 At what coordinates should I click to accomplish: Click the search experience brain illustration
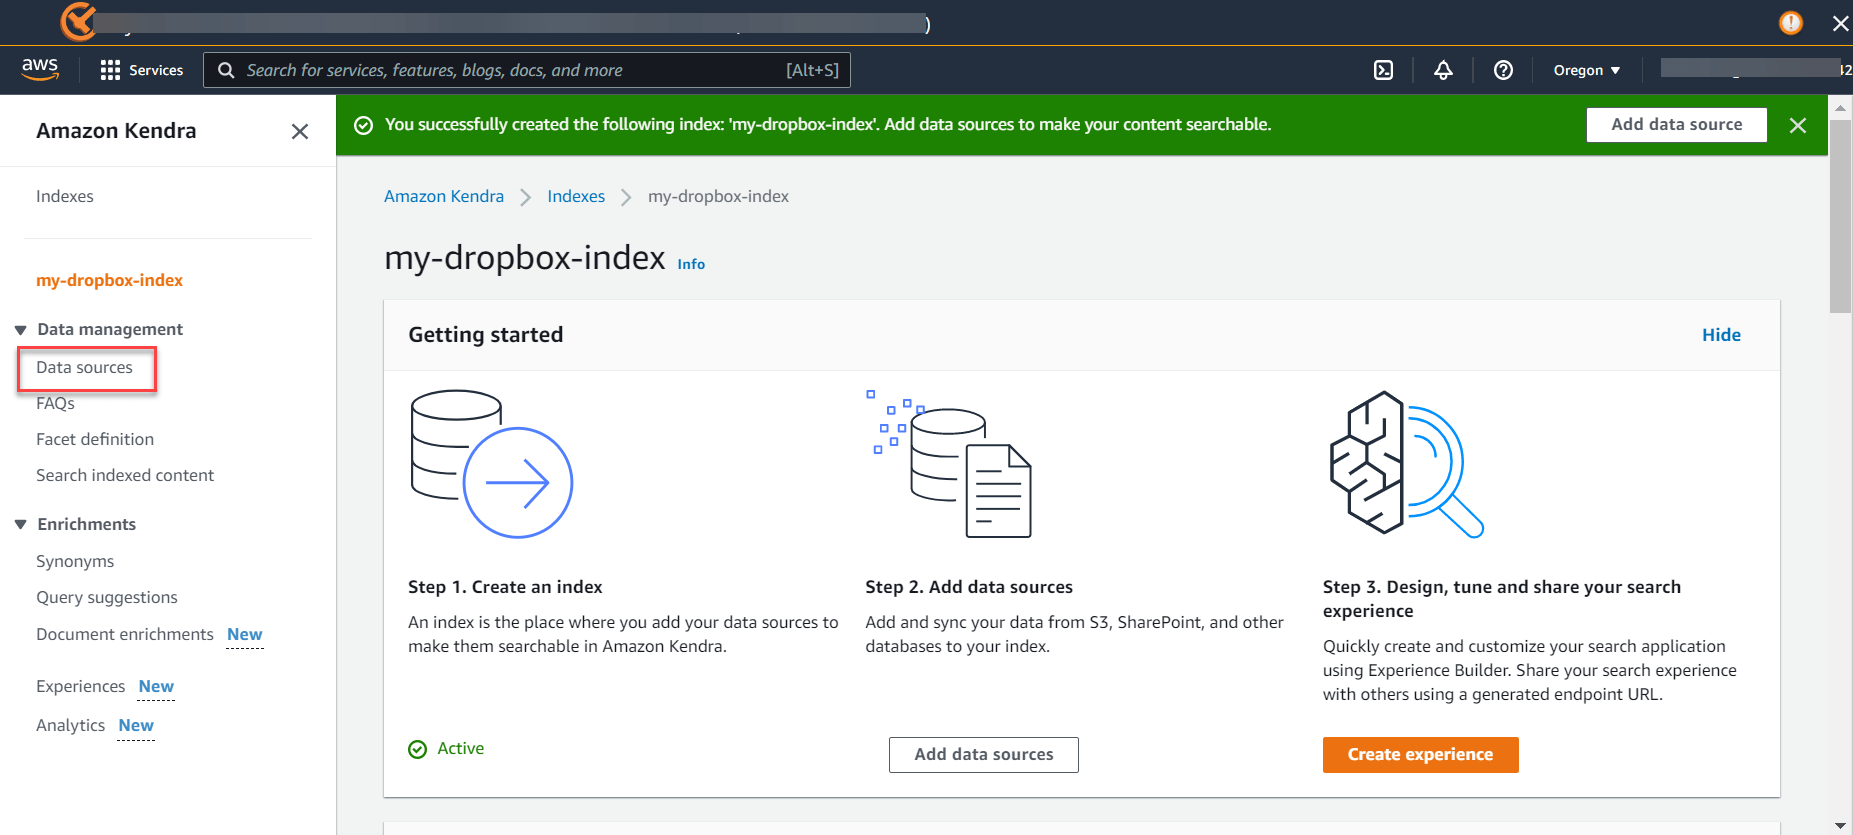1406,463
